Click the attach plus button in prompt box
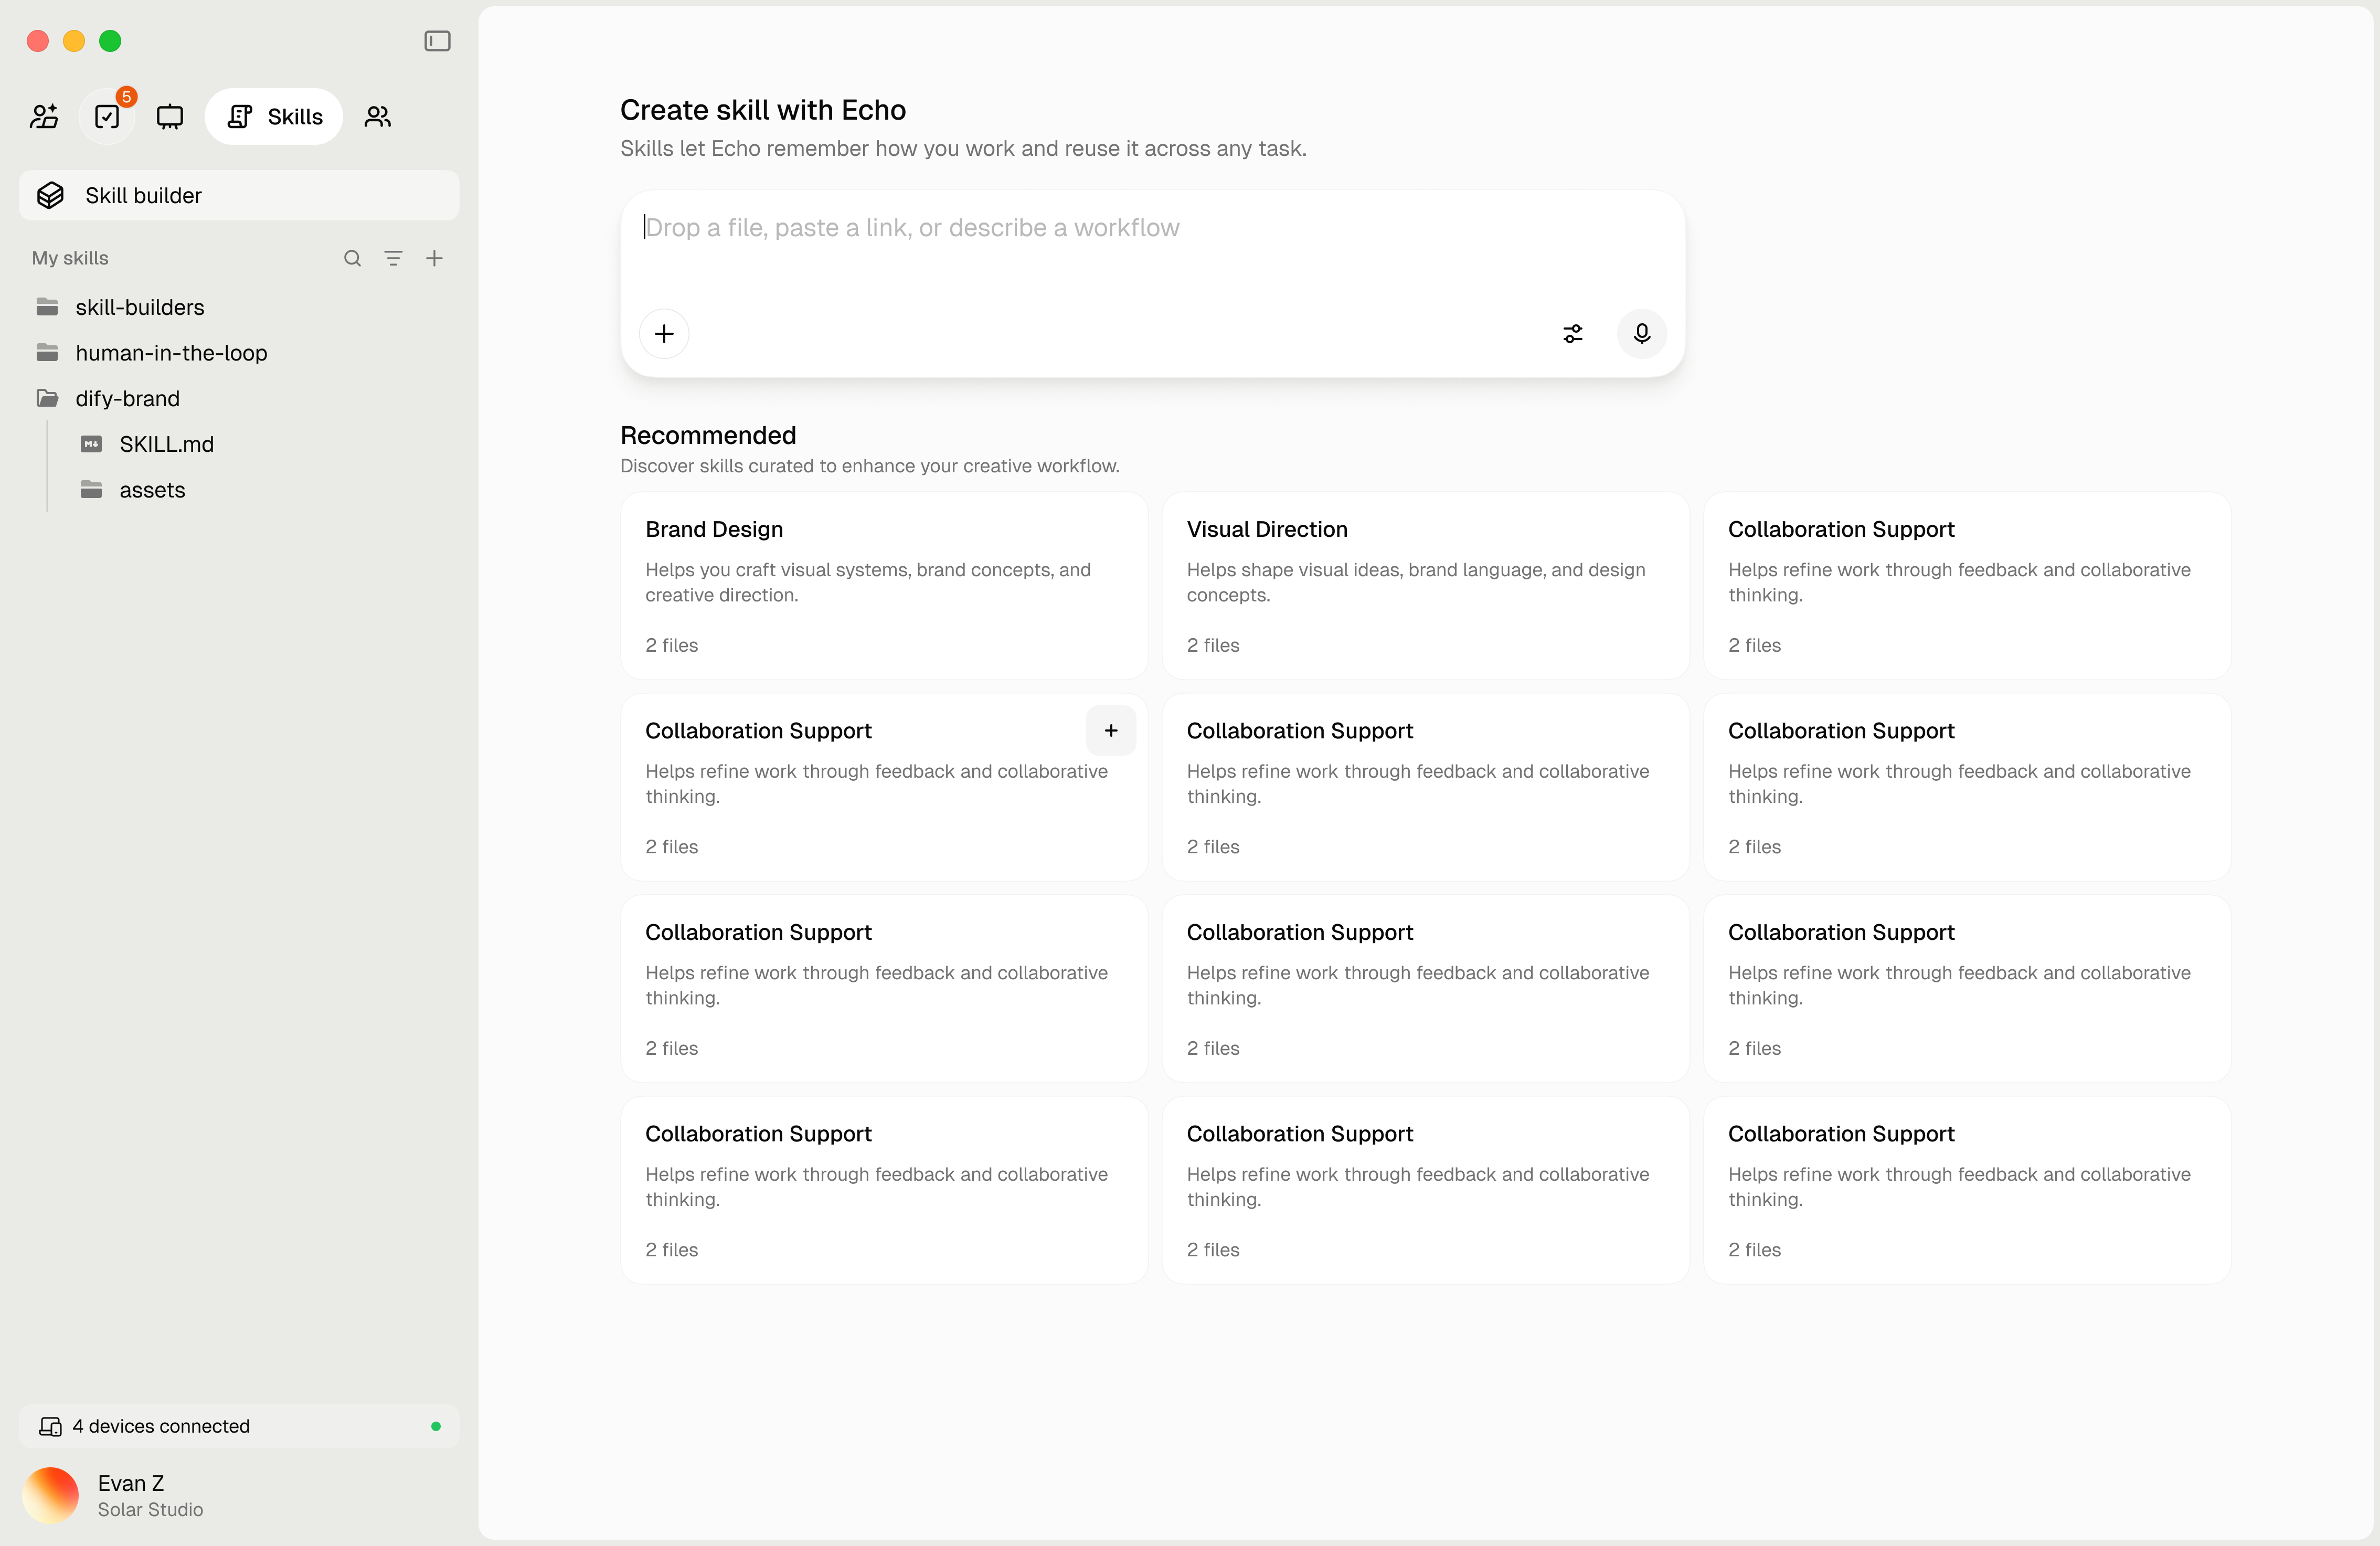Viewport: 2380px width, 1546px height. (664, 334)
